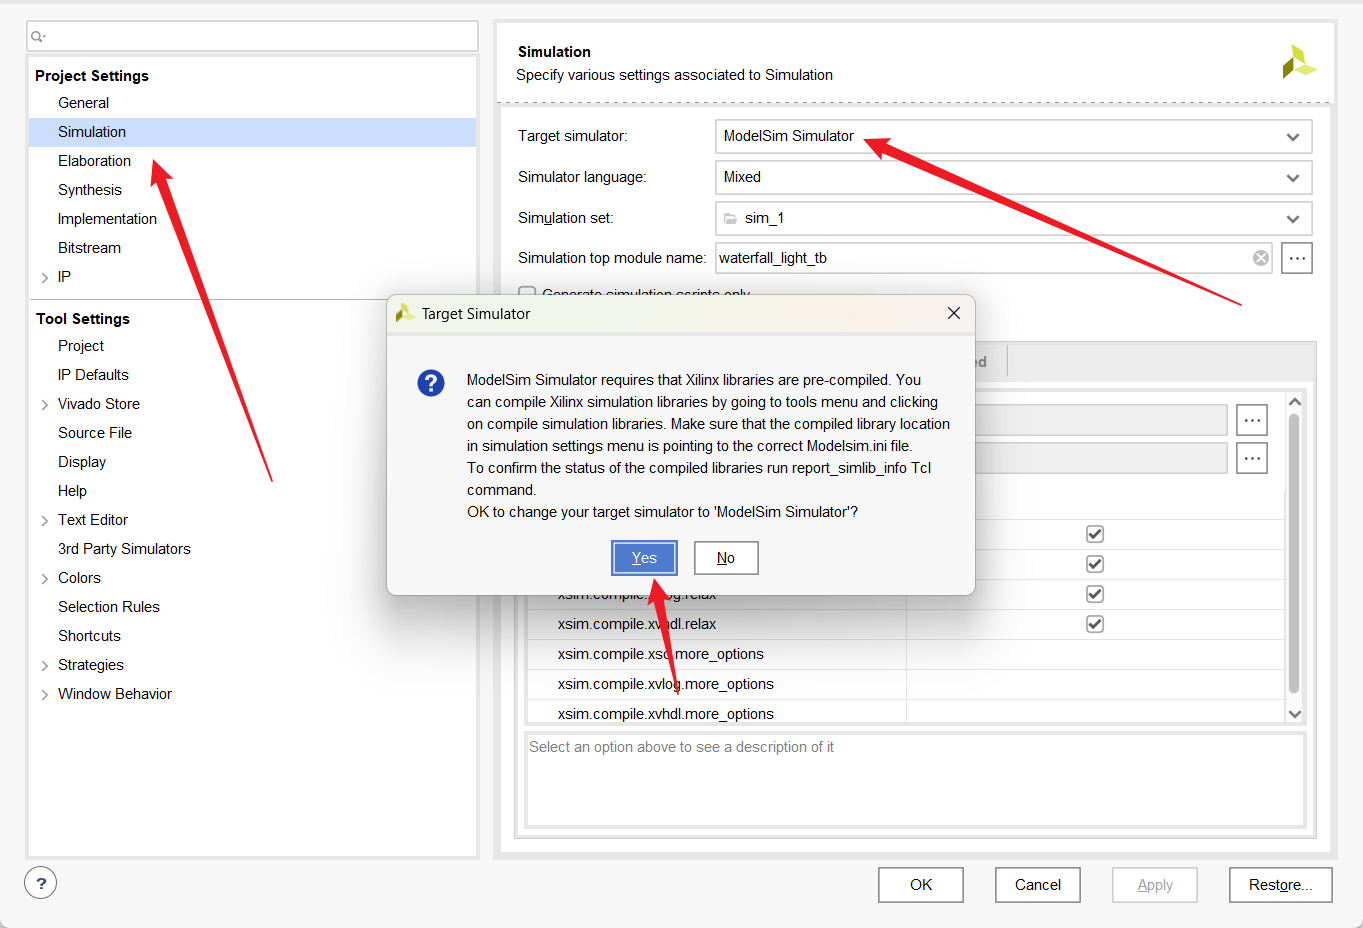Screen dimensions: 1363x928
Task: Expand the Colors node
Action: tap(44, 578)
